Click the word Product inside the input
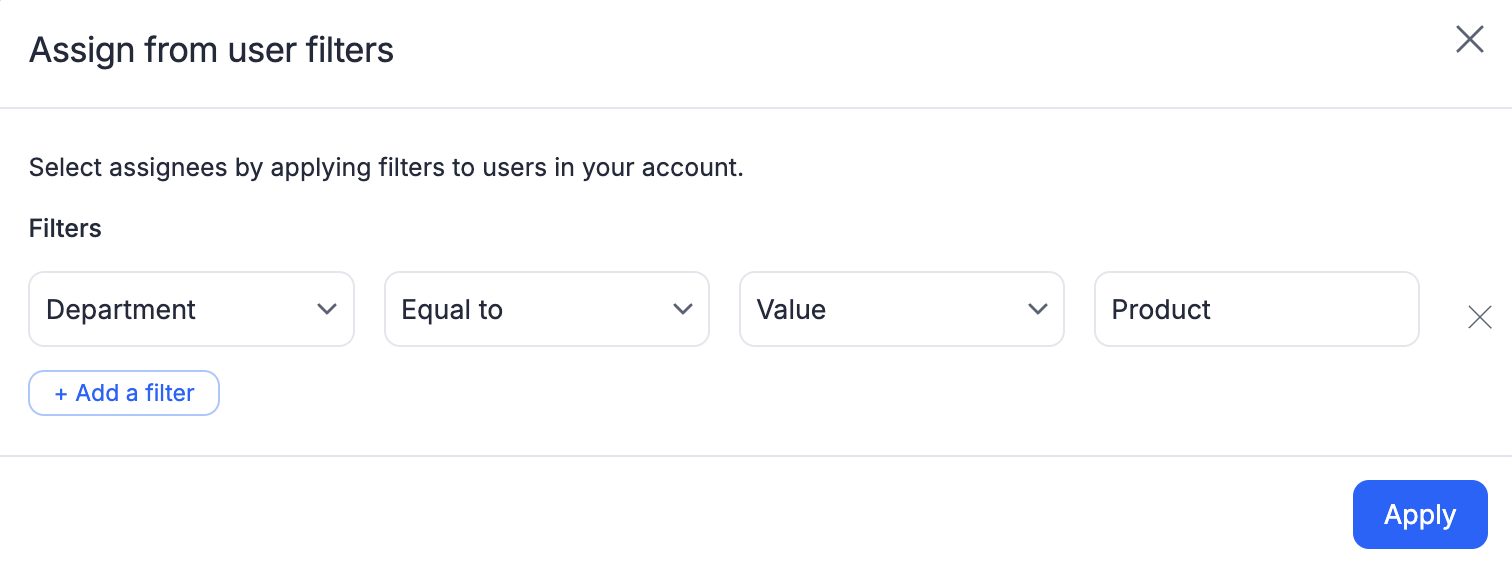The width and height of the screenshot is (1512, 562). pos(1161,310)
